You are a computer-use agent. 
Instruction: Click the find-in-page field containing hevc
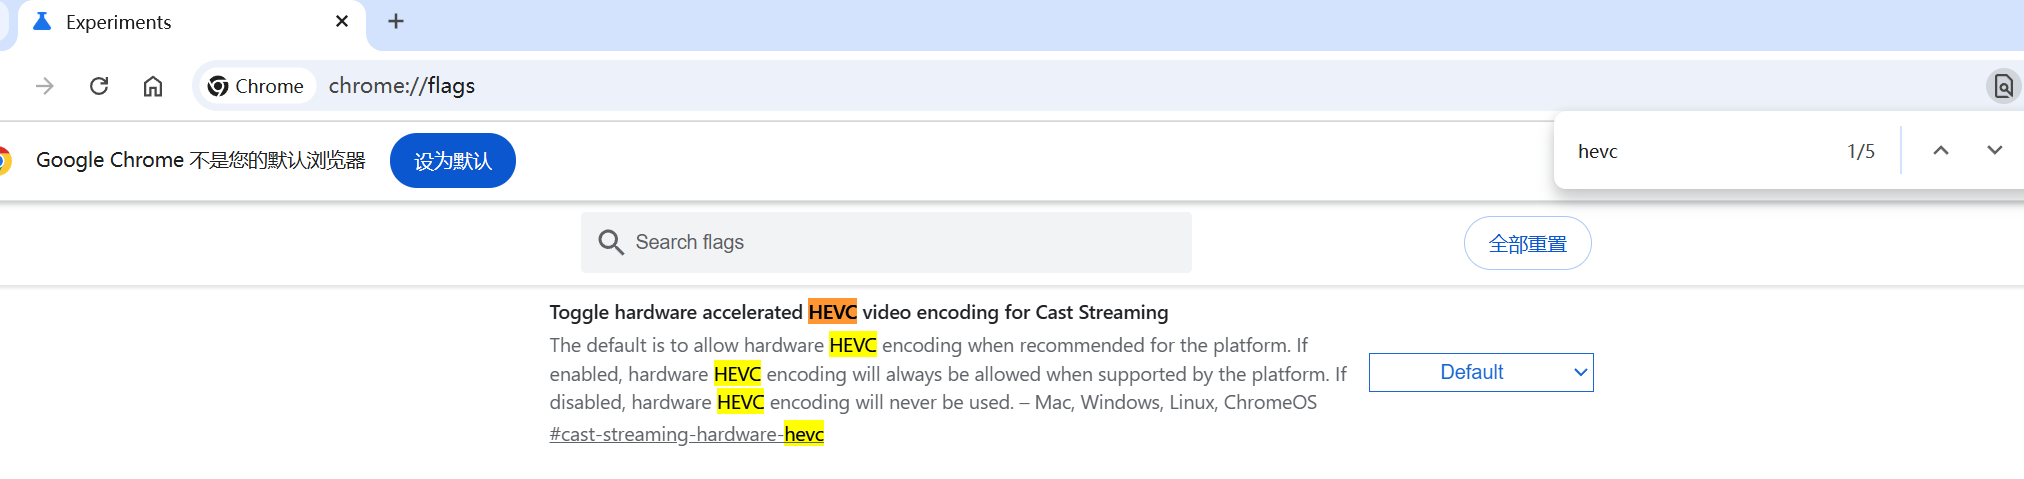click(x=1700, y=151)
